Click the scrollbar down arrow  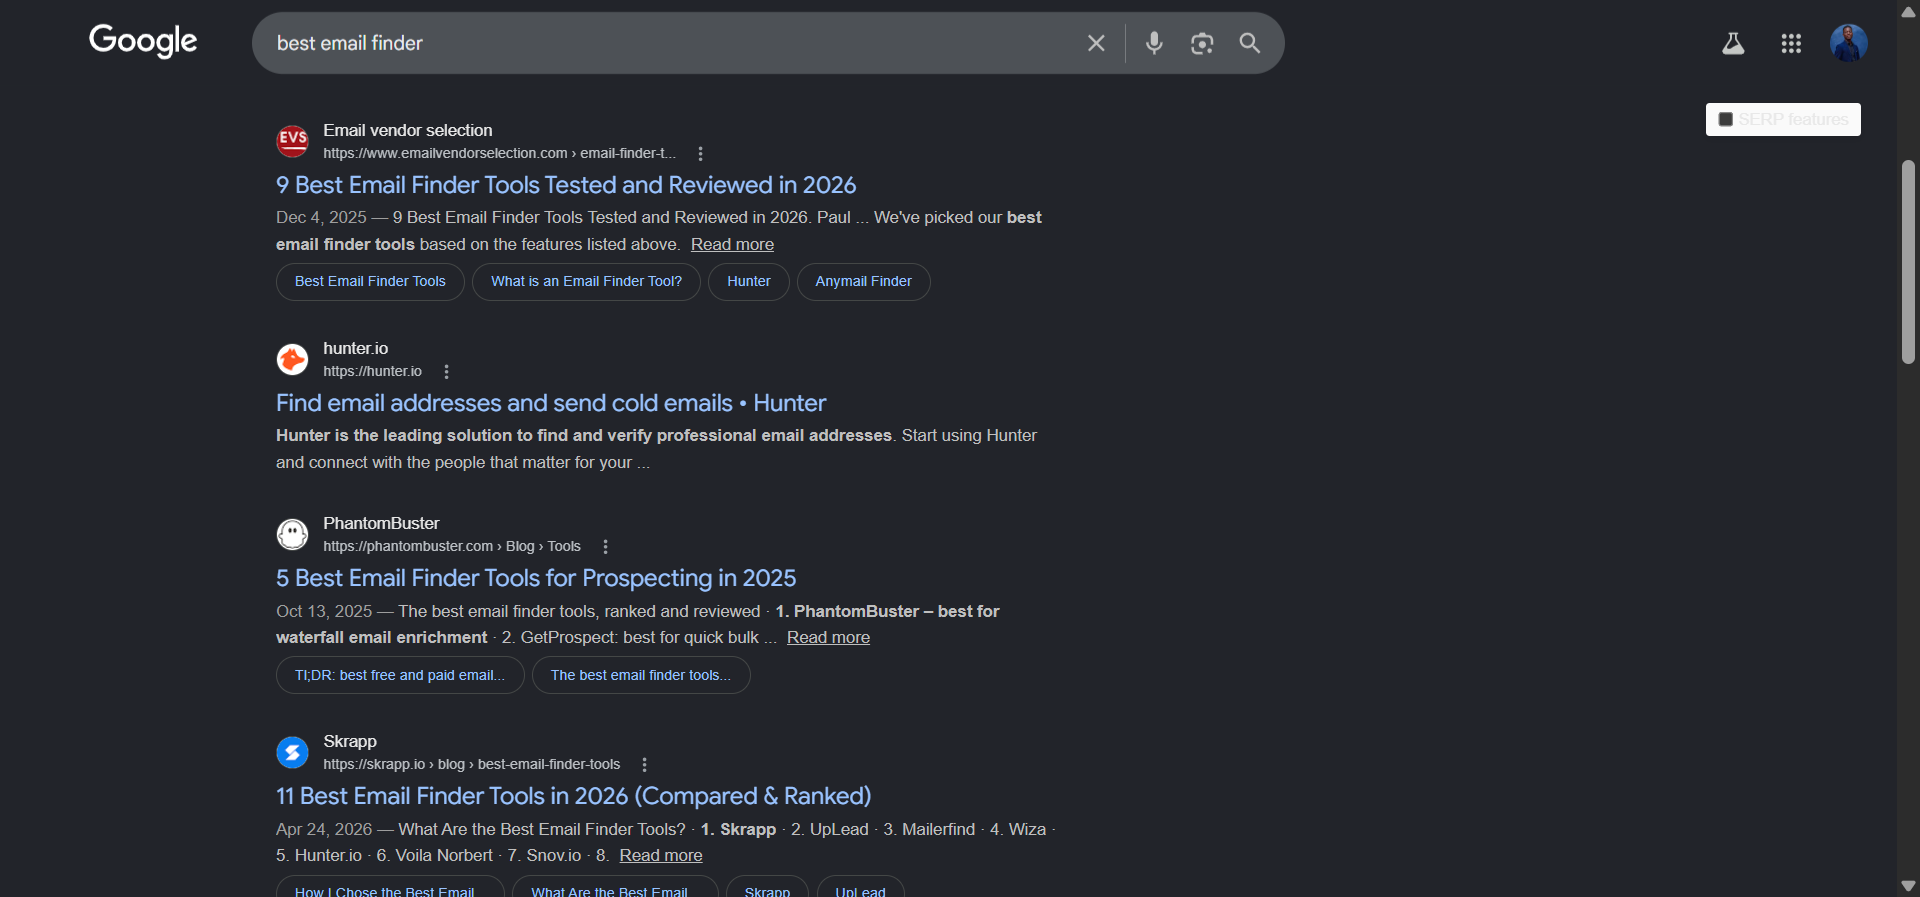point(1908,886)
